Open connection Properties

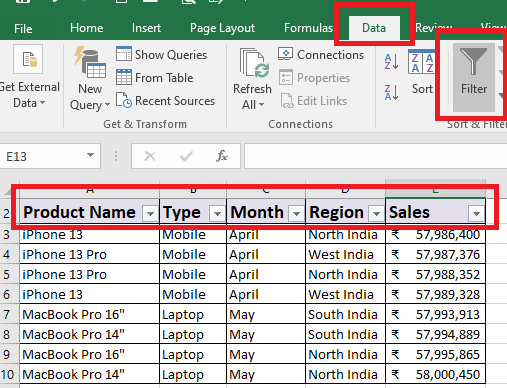coord(314,78)
